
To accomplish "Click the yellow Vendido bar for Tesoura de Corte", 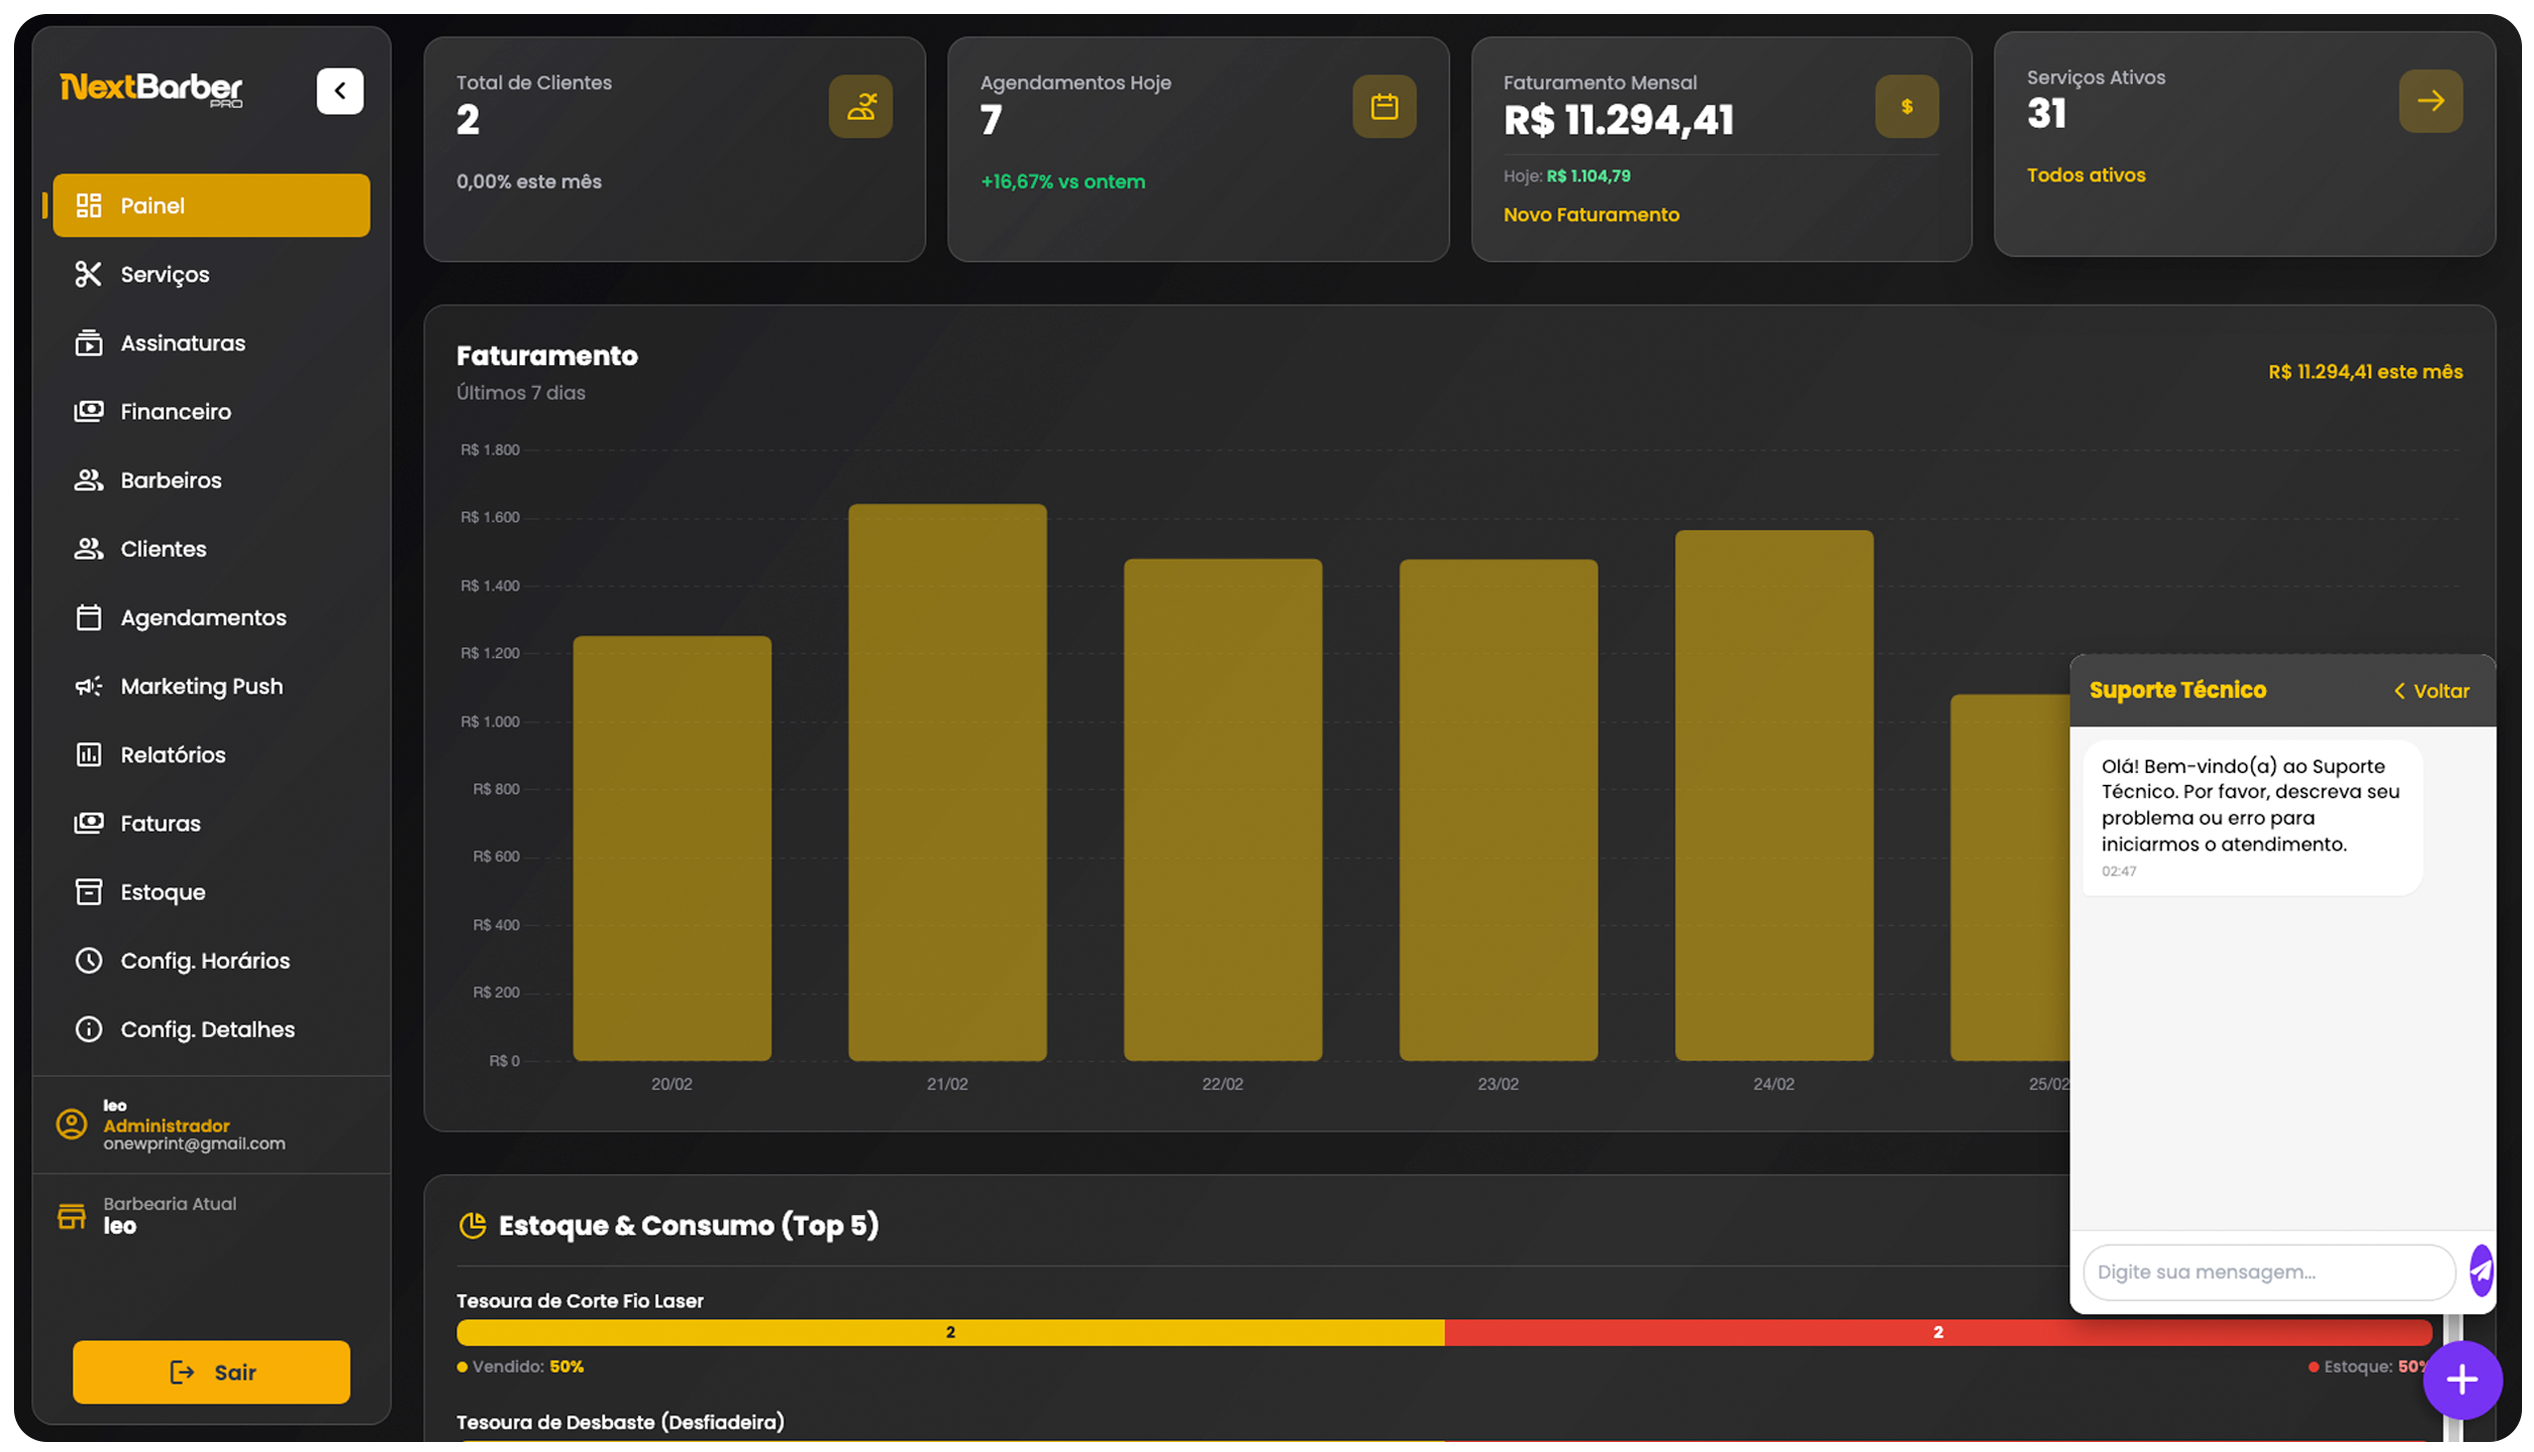I will click(950, 1332).
